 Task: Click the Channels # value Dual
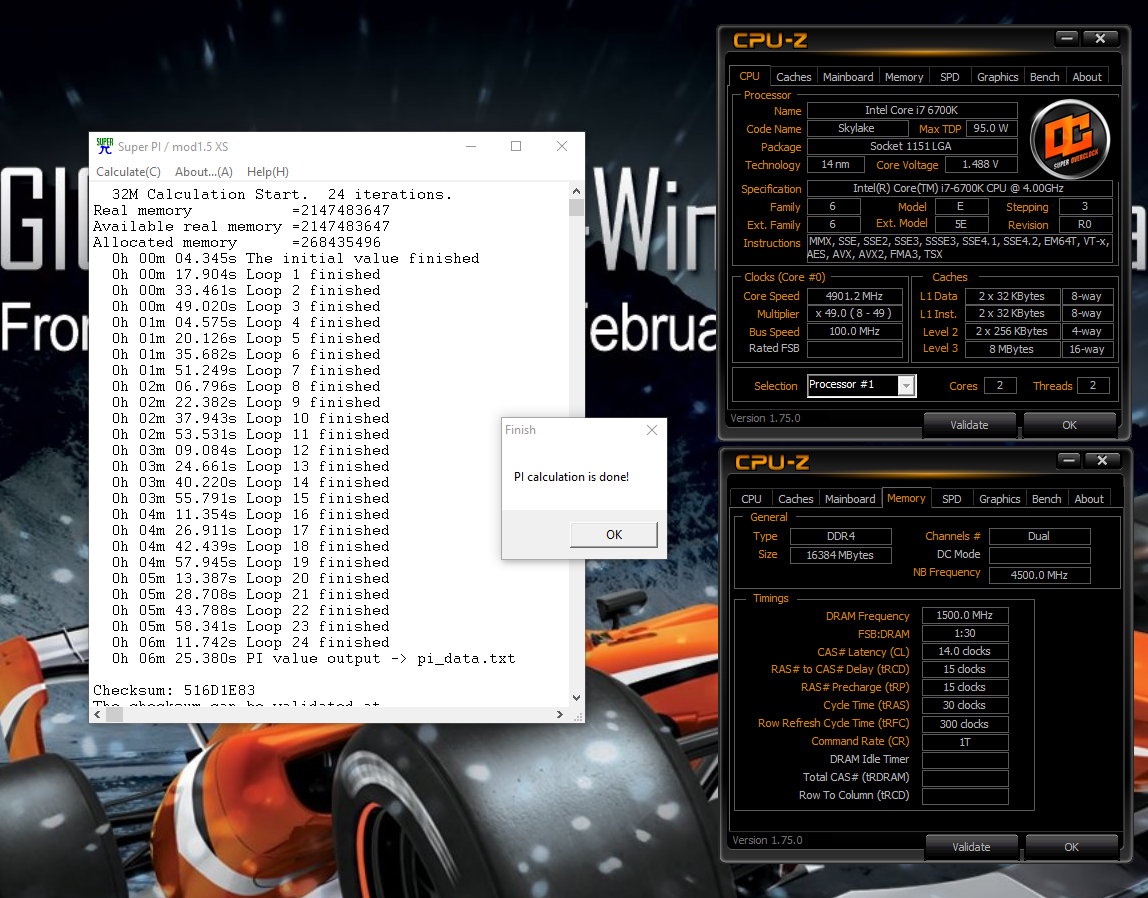(1039, 536)
